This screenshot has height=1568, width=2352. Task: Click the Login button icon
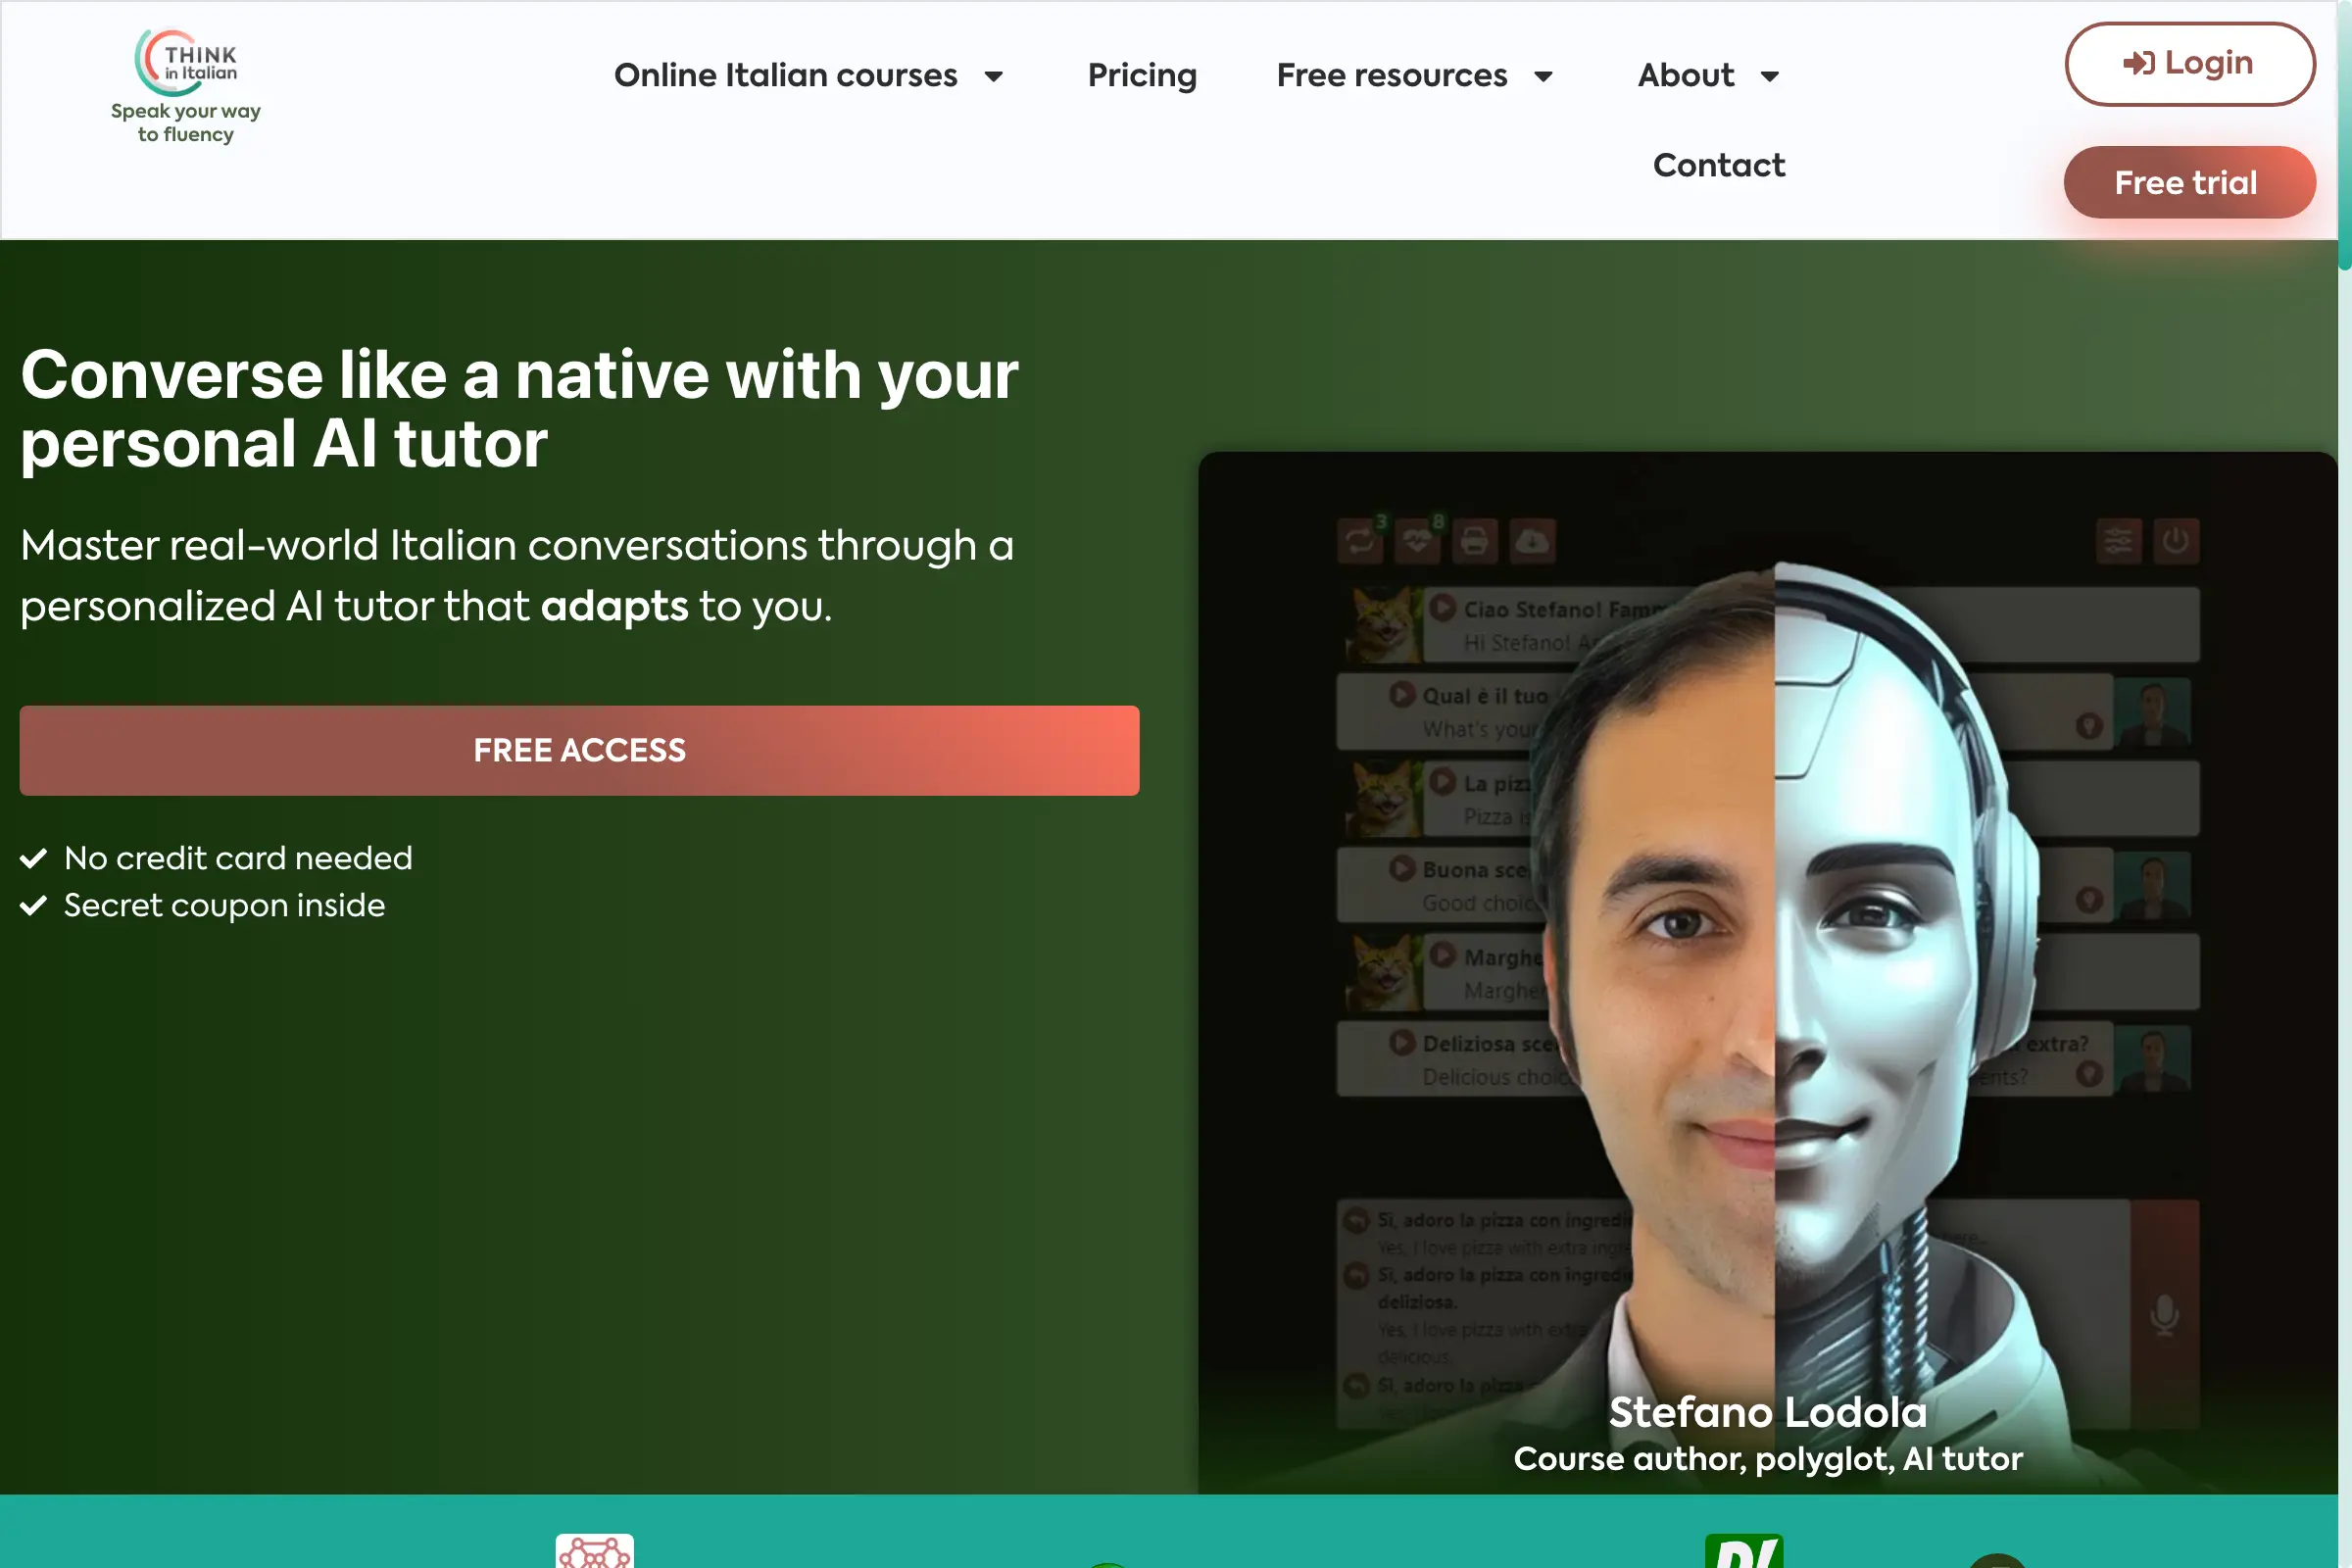click(x=2136, y=61)
